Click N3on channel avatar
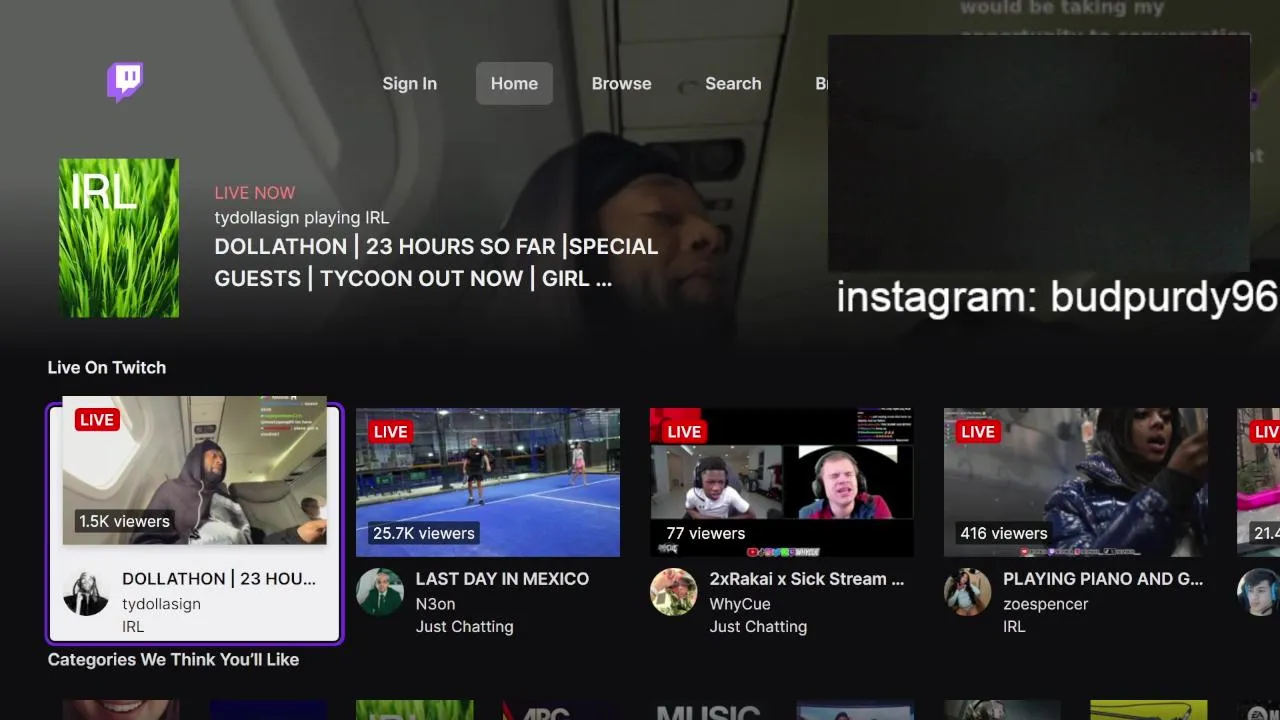Viewport: 1280px width, 720px height. 380,591
